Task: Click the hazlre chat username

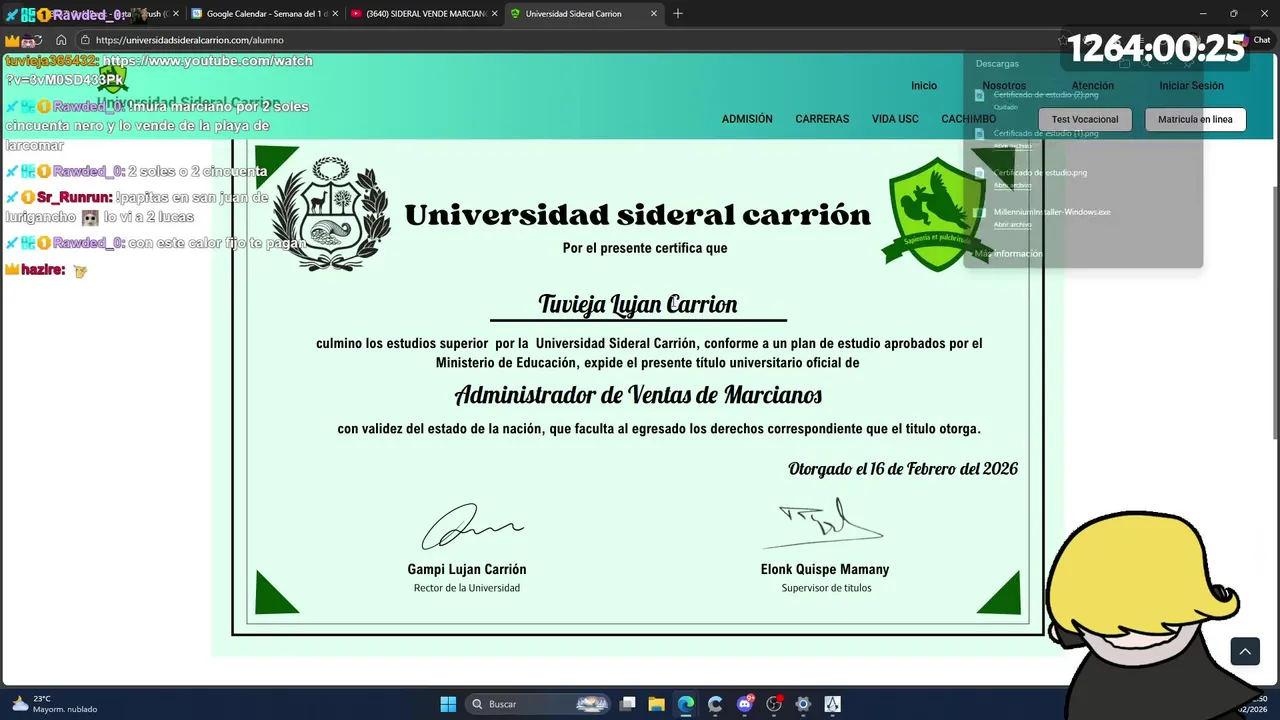Action: pyautogui.click(x=43, y=270)
